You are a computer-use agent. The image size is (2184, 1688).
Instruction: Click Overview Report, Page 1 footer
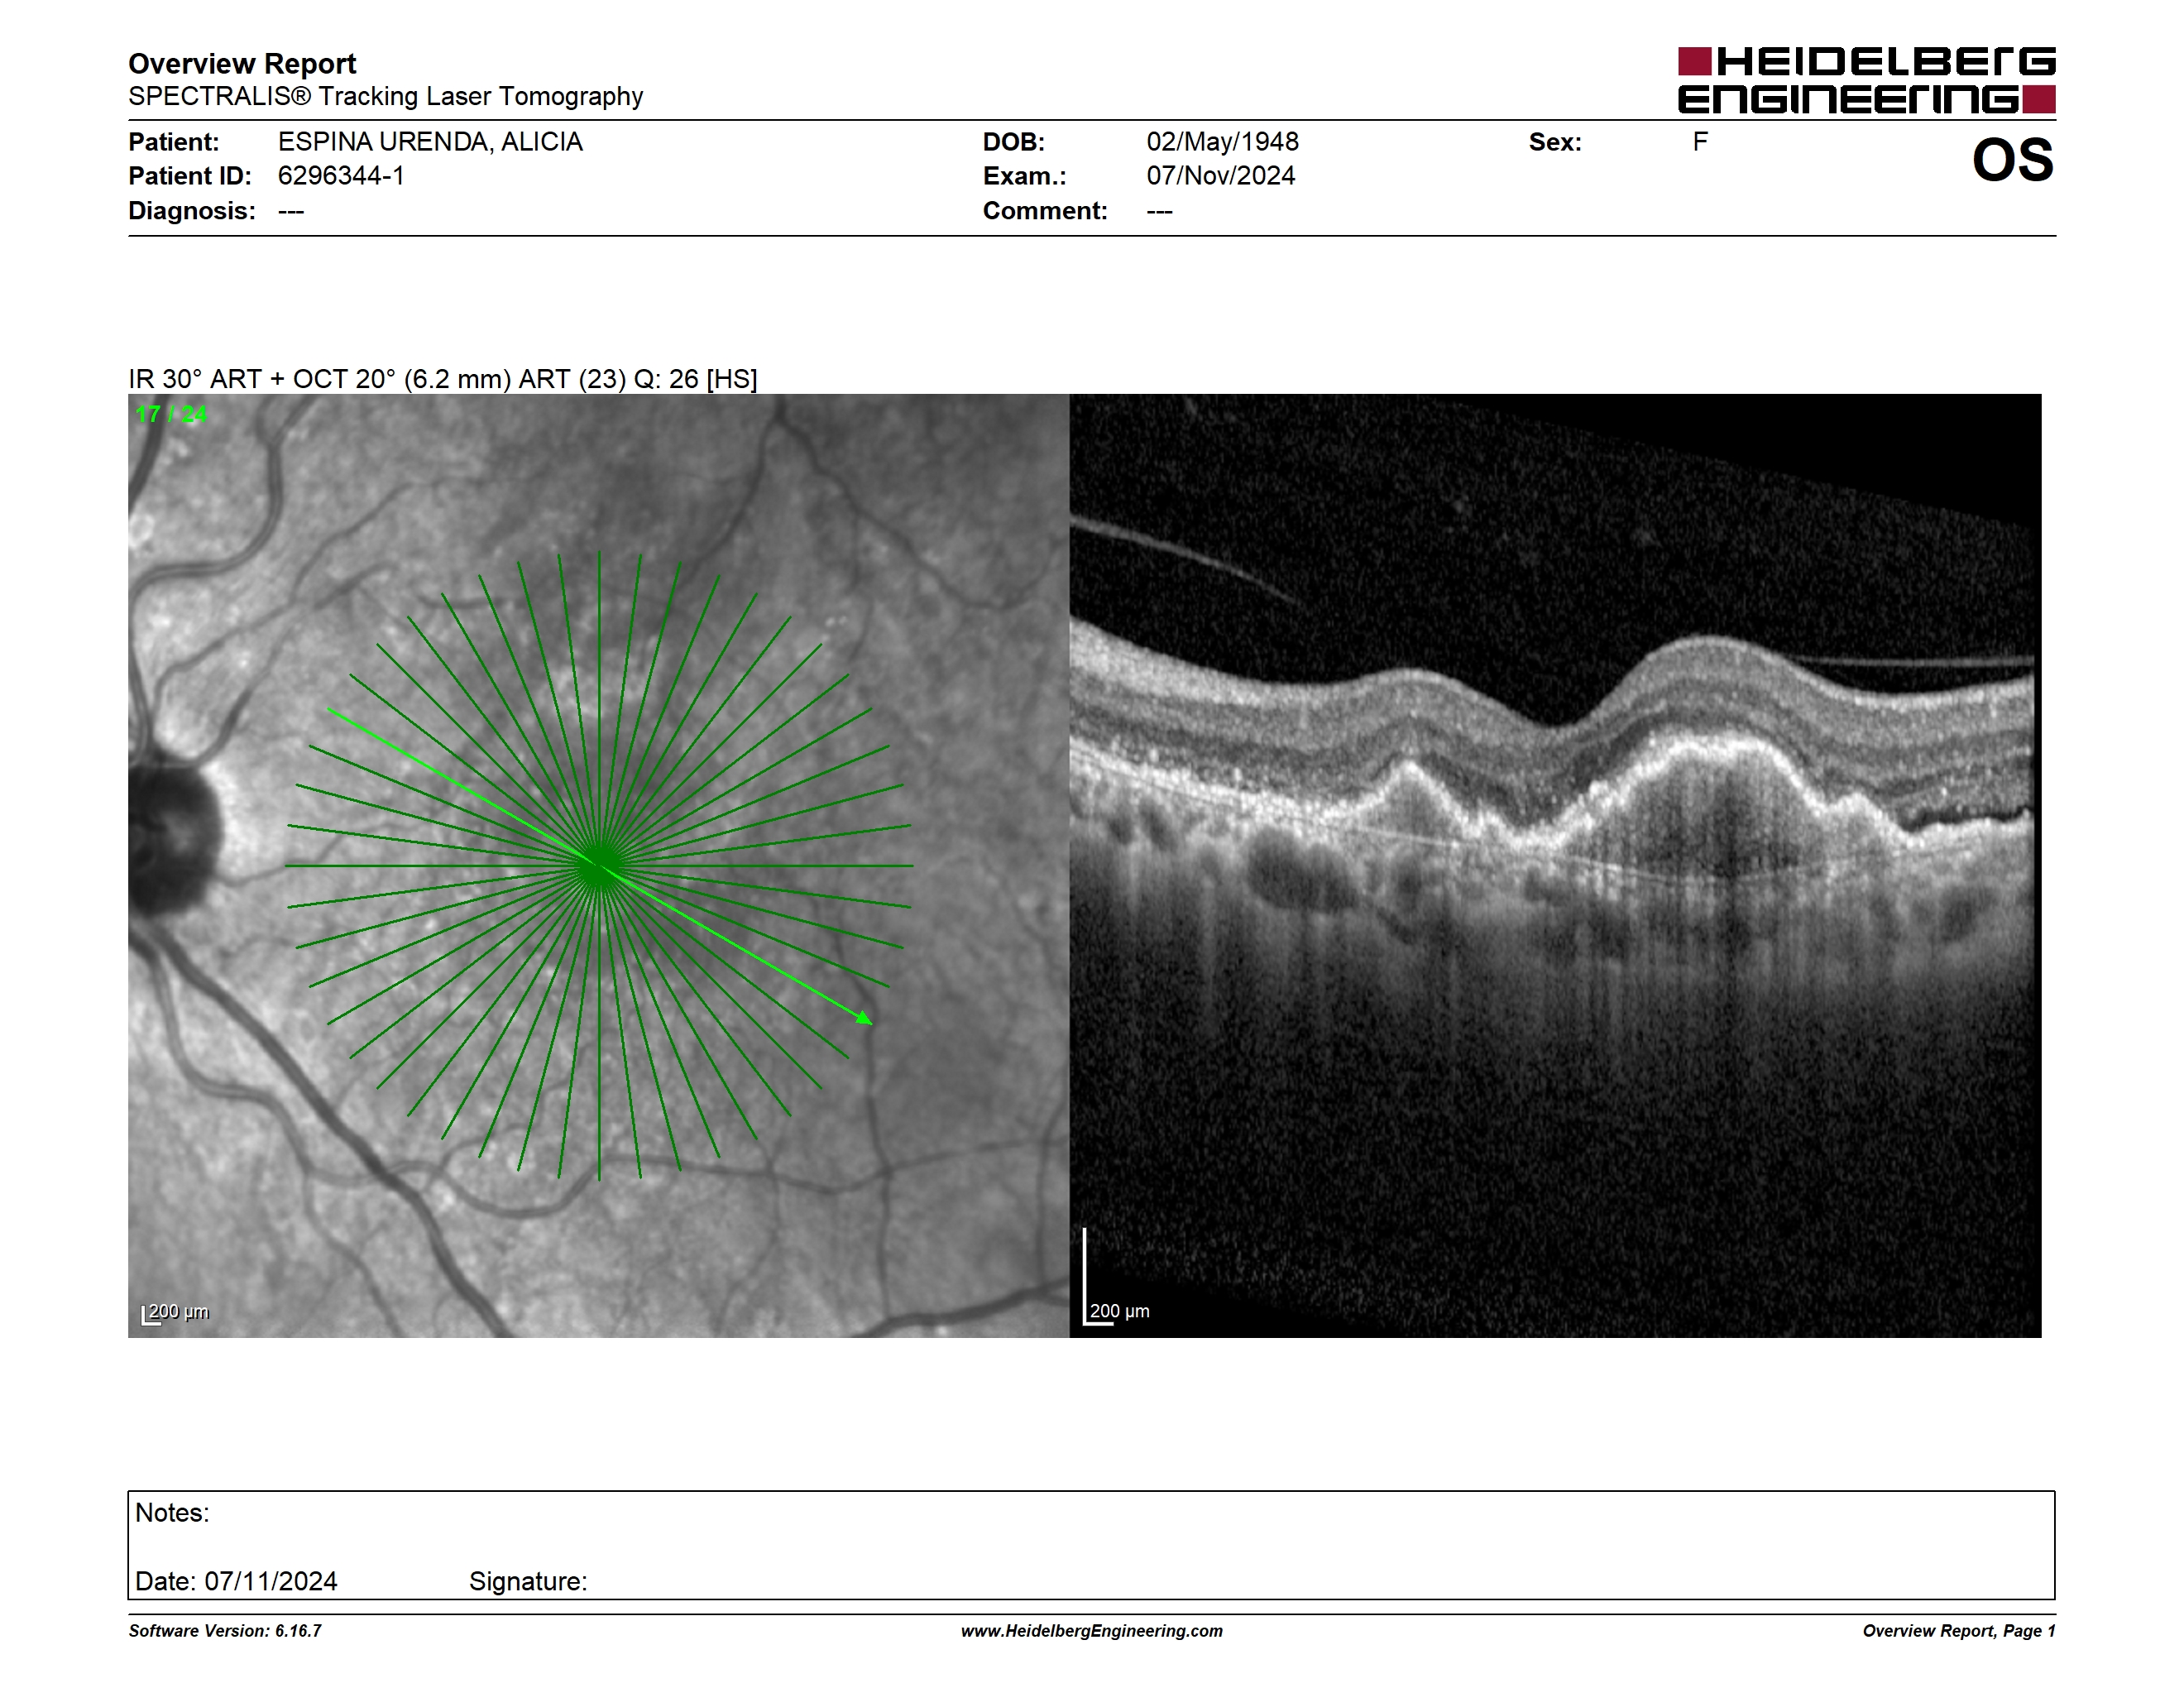pyautogui.click(x=1959, y=1631)
